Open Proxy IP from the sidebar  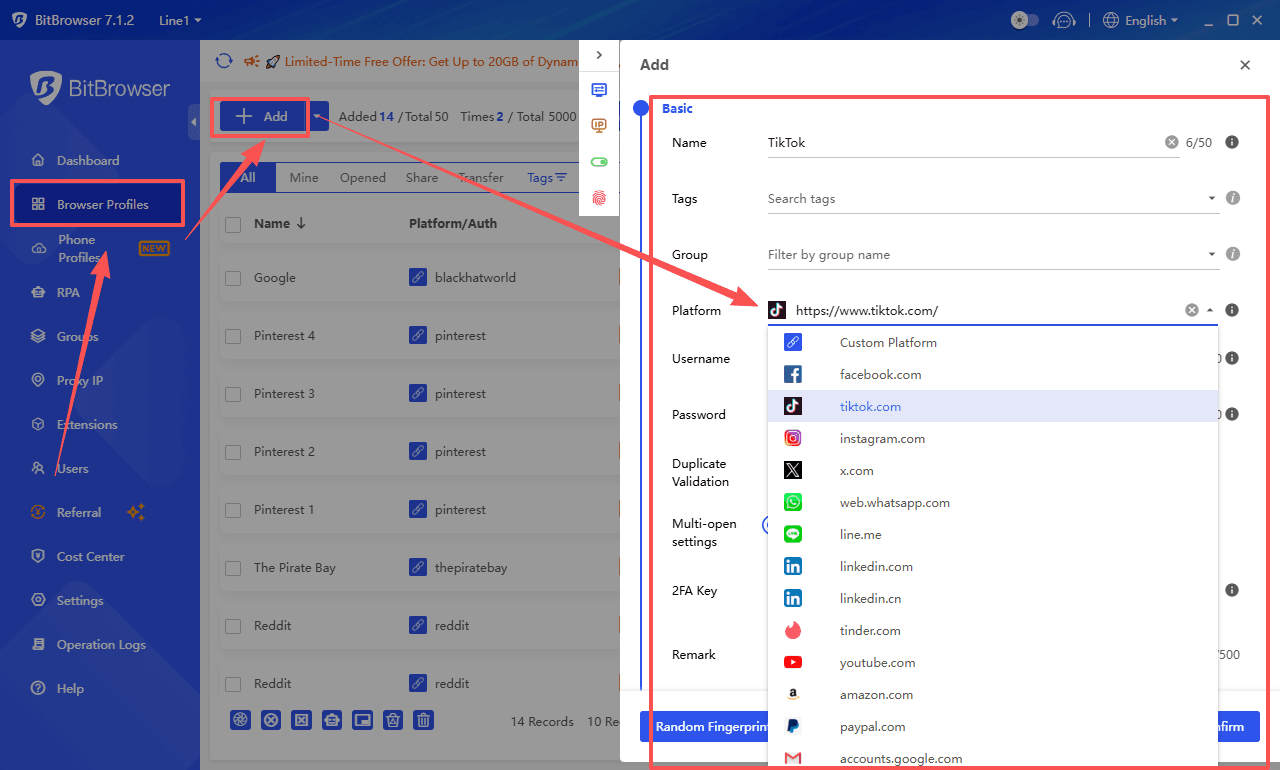pos(83,380)
